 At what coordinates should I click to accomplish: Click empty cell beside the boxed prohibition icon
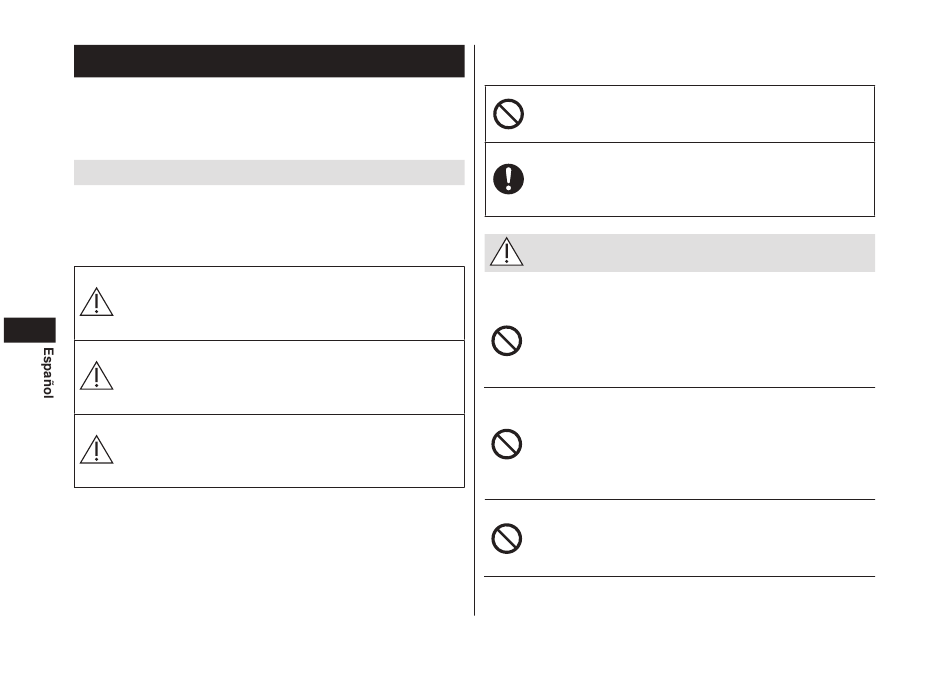703,114
